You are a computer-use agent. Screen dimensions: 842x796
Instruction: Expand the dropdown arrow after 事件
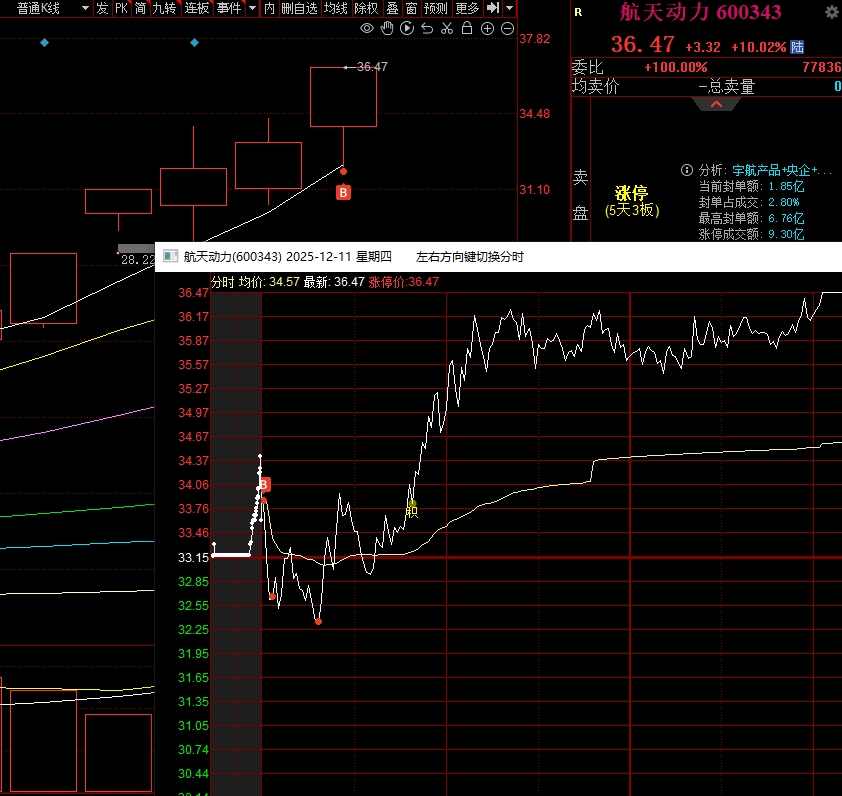tap(252, 8)
